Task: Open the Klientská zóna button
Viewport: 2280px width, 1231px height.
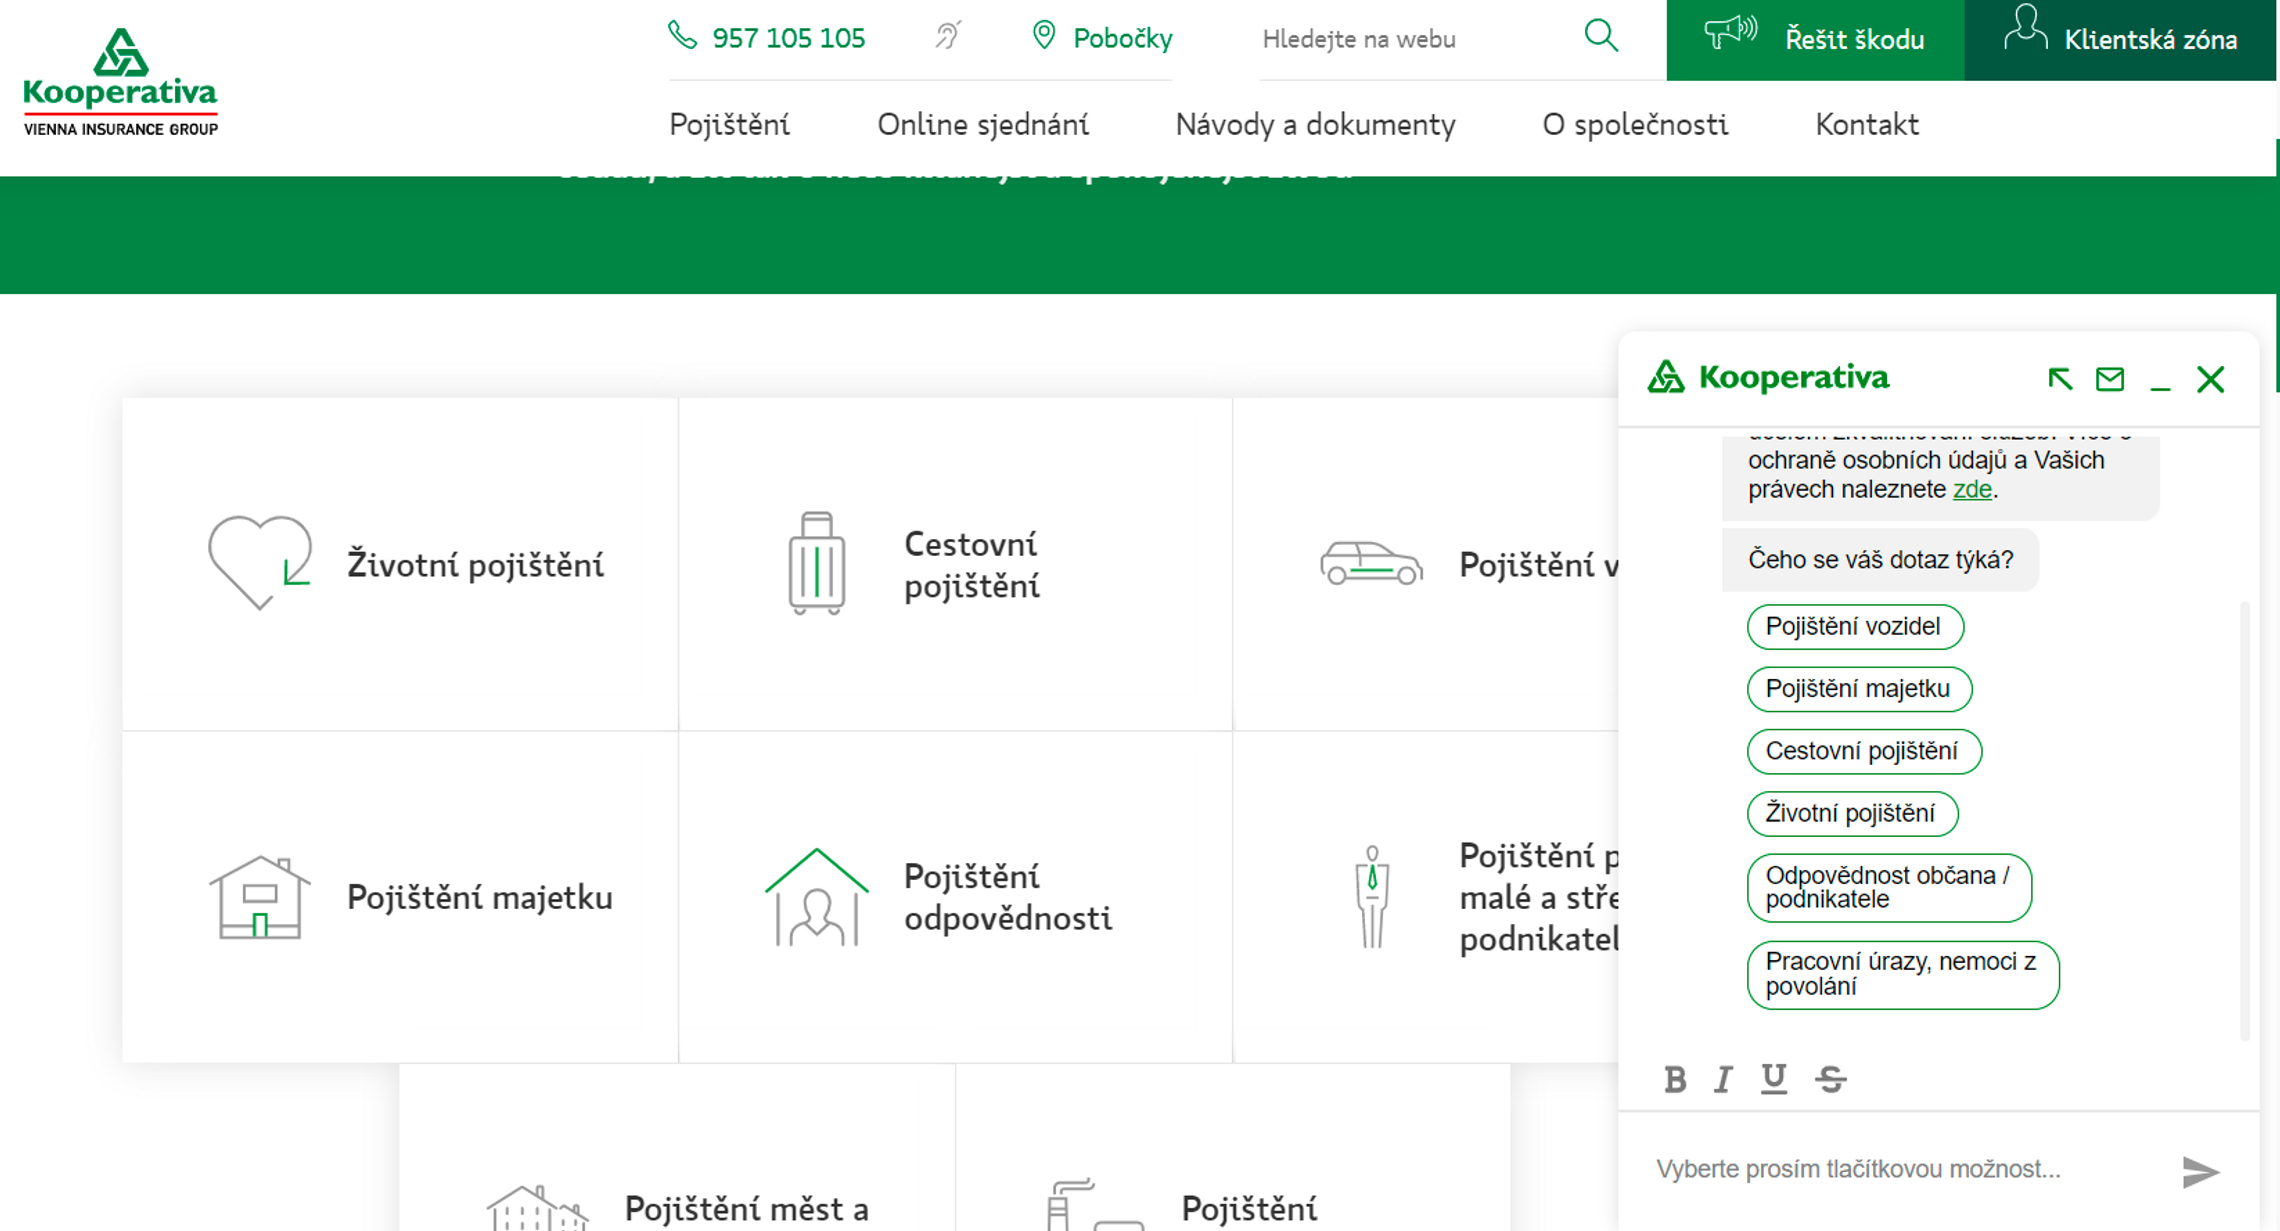Action: click(2120, 40)
